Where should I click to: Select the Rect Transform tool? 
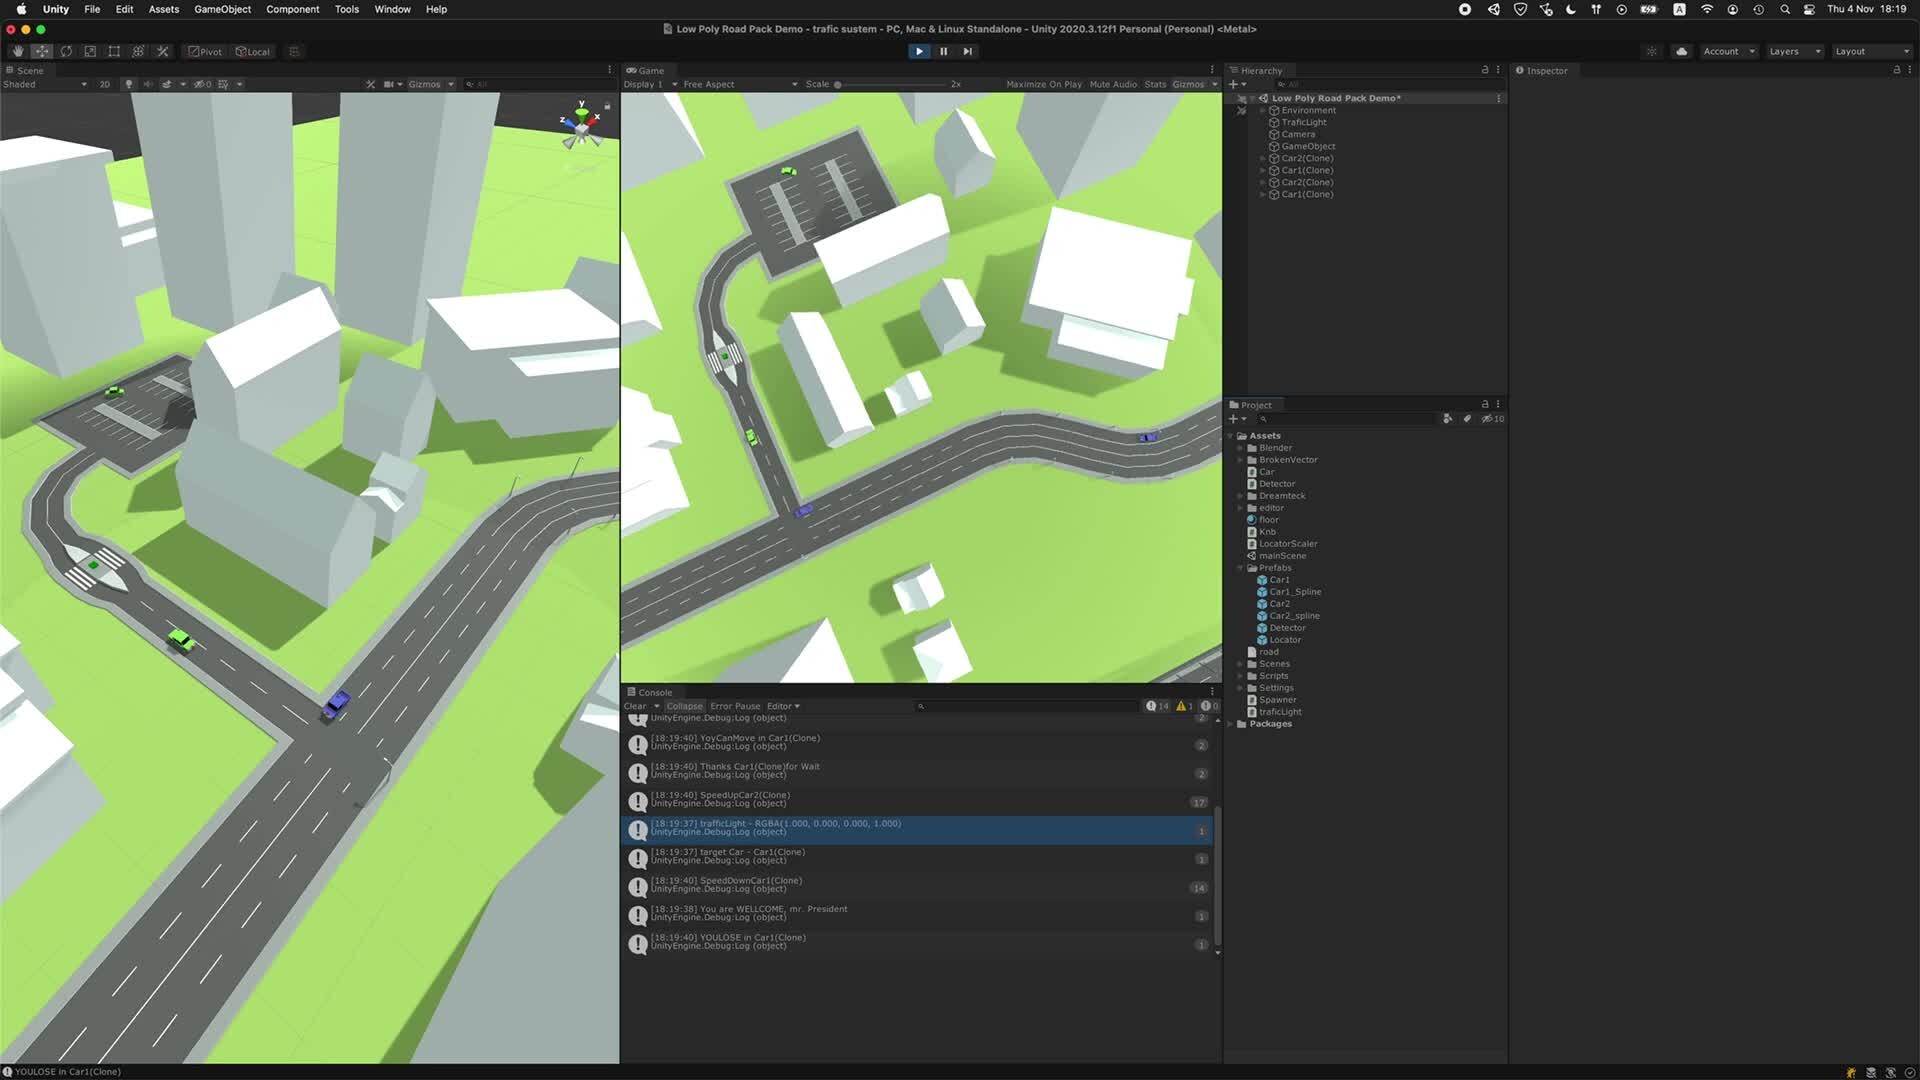tap(113, 50)
